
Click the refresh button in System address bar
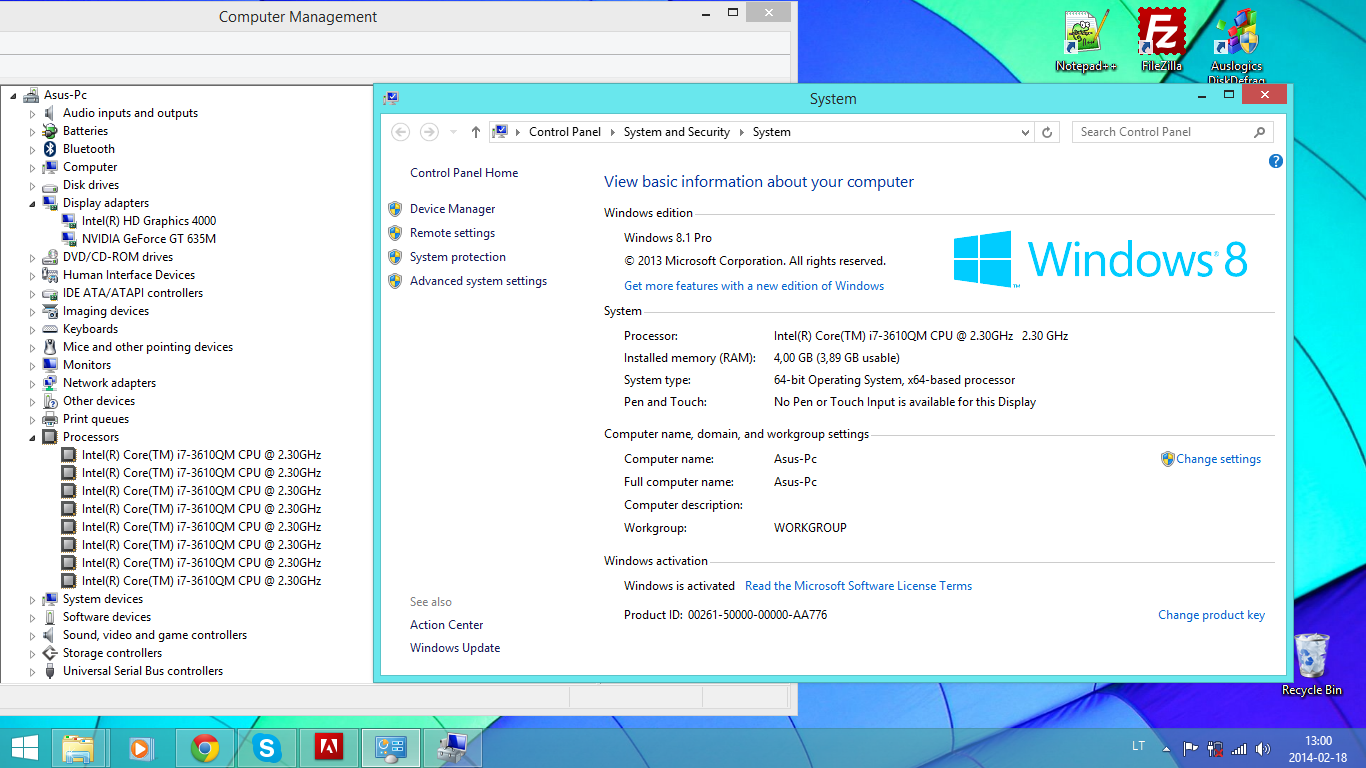1047,132
